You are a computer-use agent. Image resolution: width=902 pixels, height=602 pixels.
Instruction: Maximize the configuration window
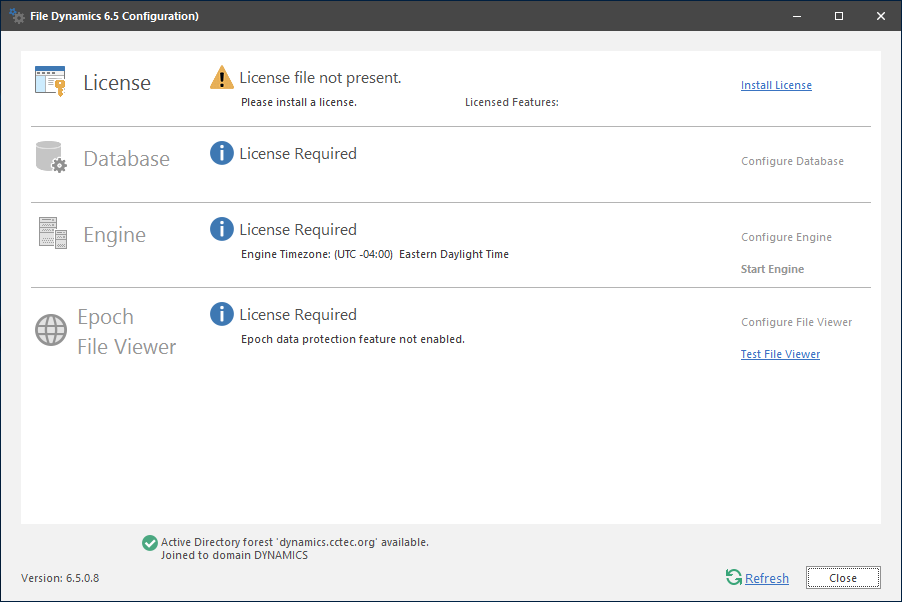pyautogui.click(x=839, y=16)
